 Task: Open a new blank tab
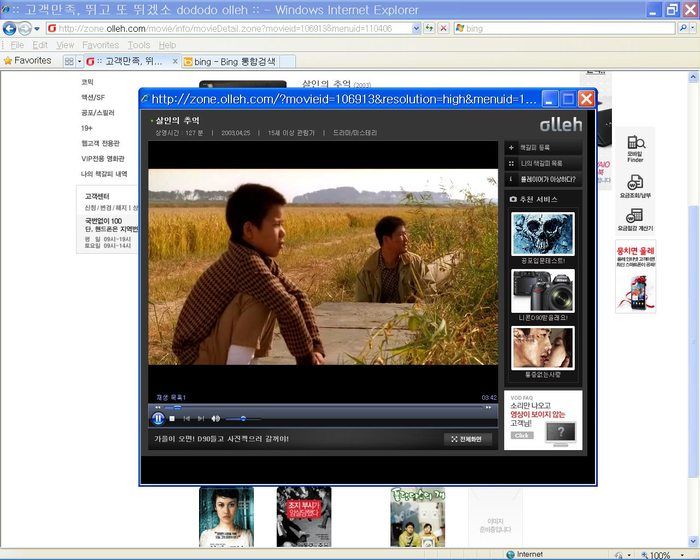click(x=288, y=62)
